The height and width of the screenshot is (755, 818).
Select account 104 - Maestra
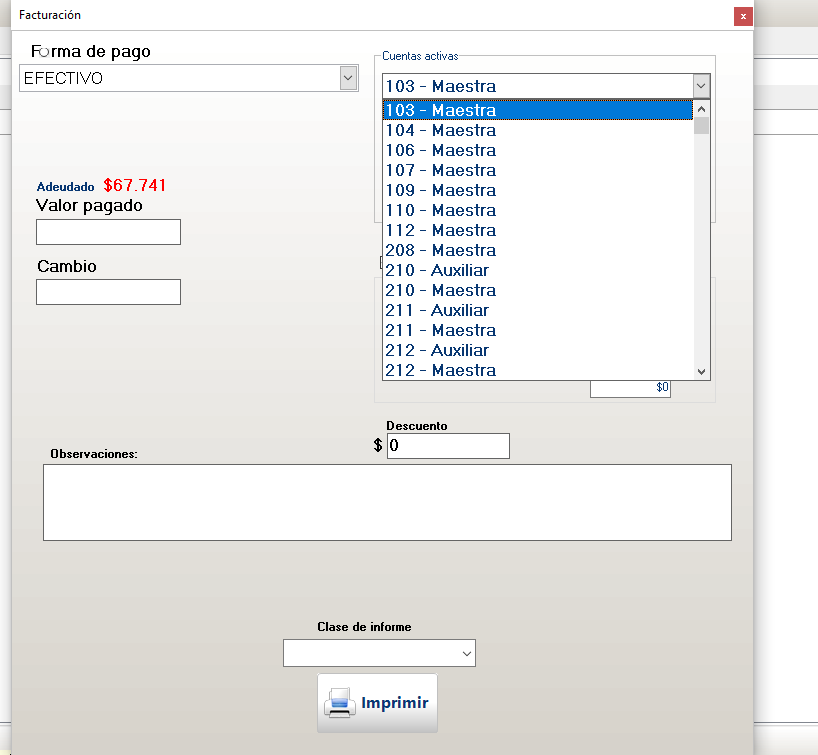(x=440, y=130)
